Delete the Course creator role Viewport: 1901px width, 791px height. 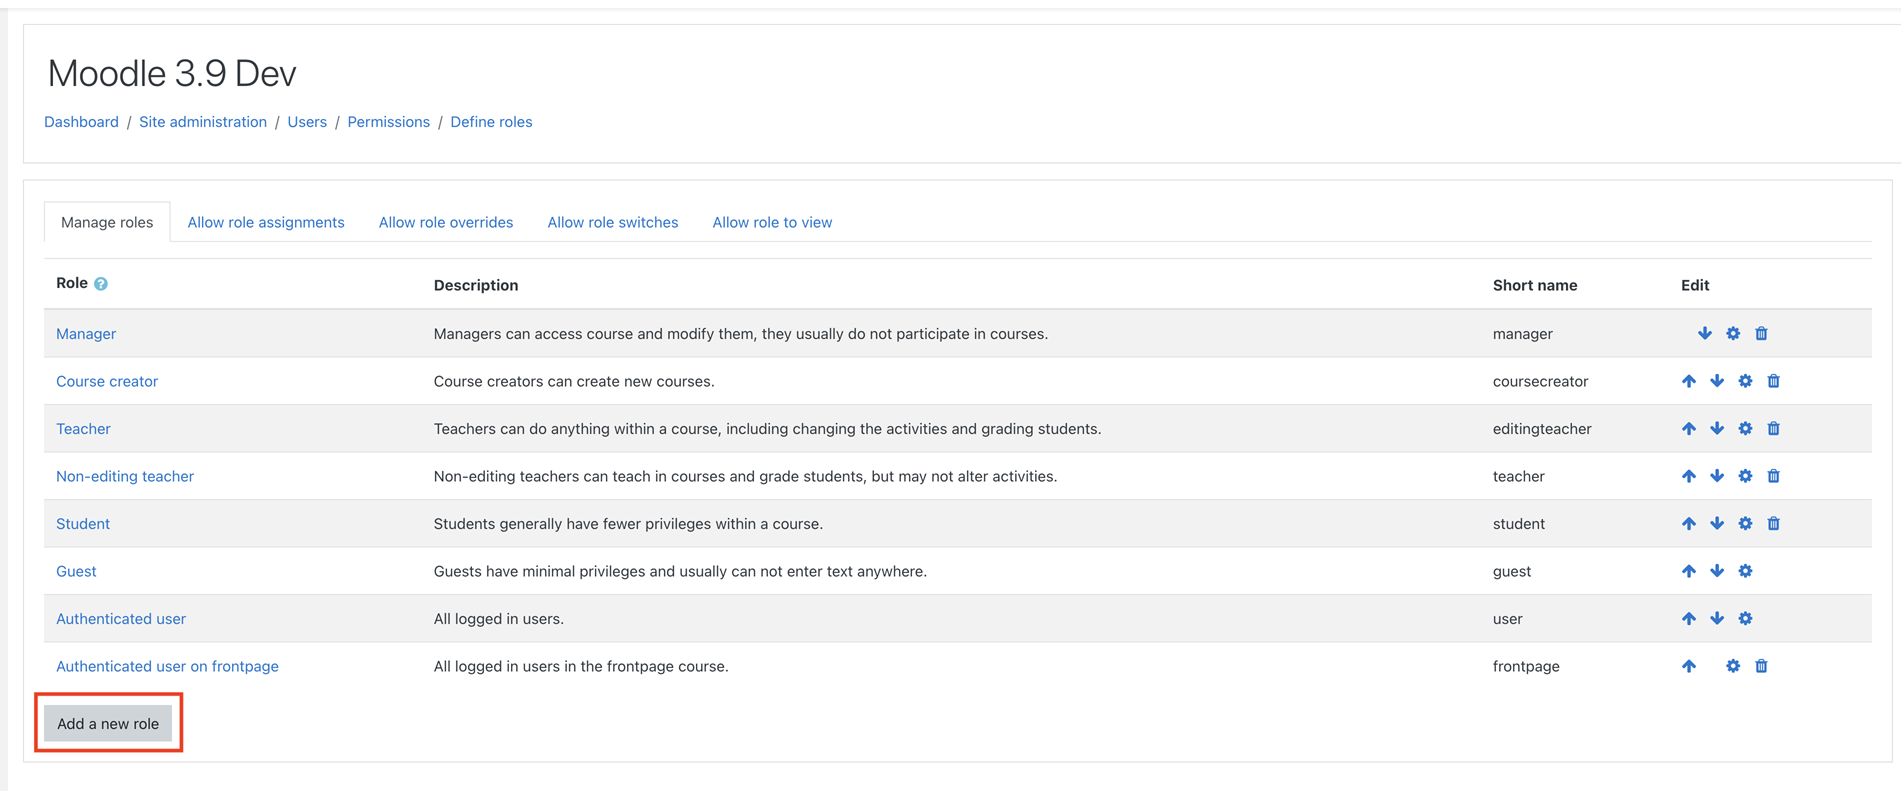click(x=1773, y=381)
